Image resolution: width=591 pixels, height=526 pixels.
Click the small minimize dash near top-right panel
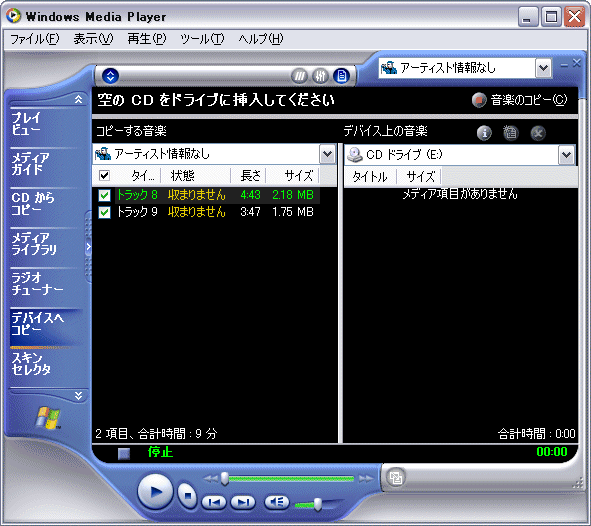pyautogui.click(x=564, y=65)
